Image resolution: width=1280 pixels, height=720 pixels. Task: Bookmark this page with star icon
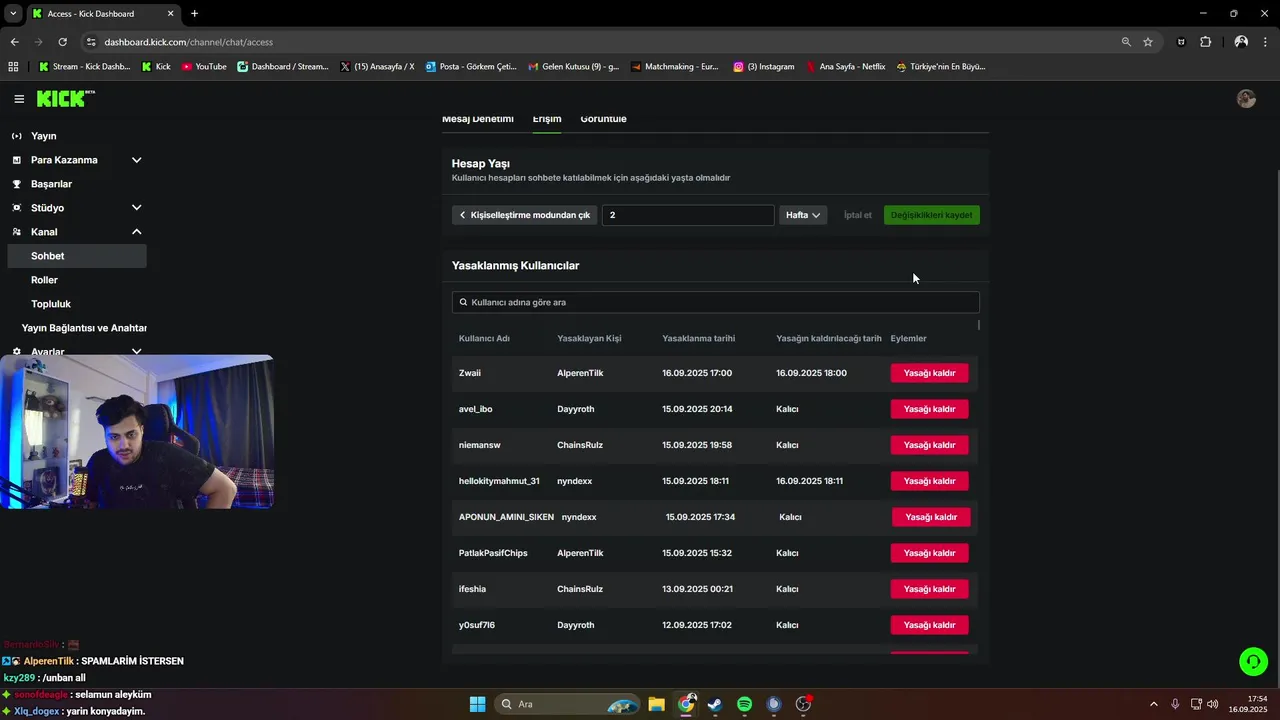pyautogui.click(x=1148, y=42)
